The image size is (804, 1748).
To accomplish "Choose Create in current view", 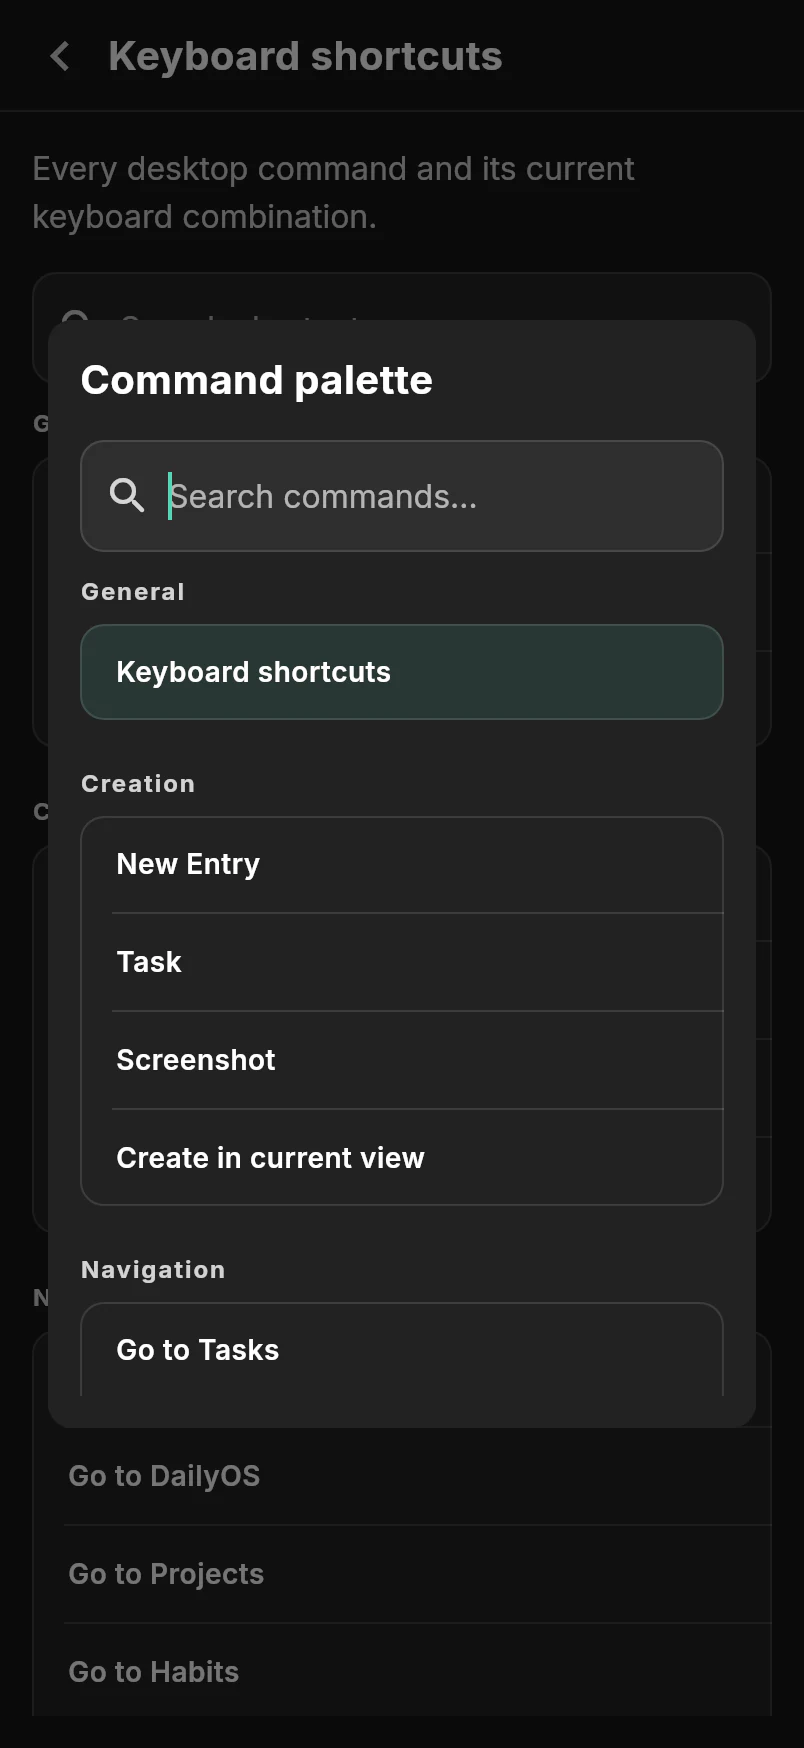I will 402,1157.
